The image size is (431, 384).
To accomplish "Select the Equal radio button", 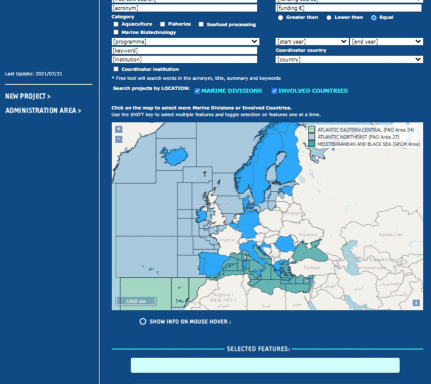I will (x=374, y=18).
